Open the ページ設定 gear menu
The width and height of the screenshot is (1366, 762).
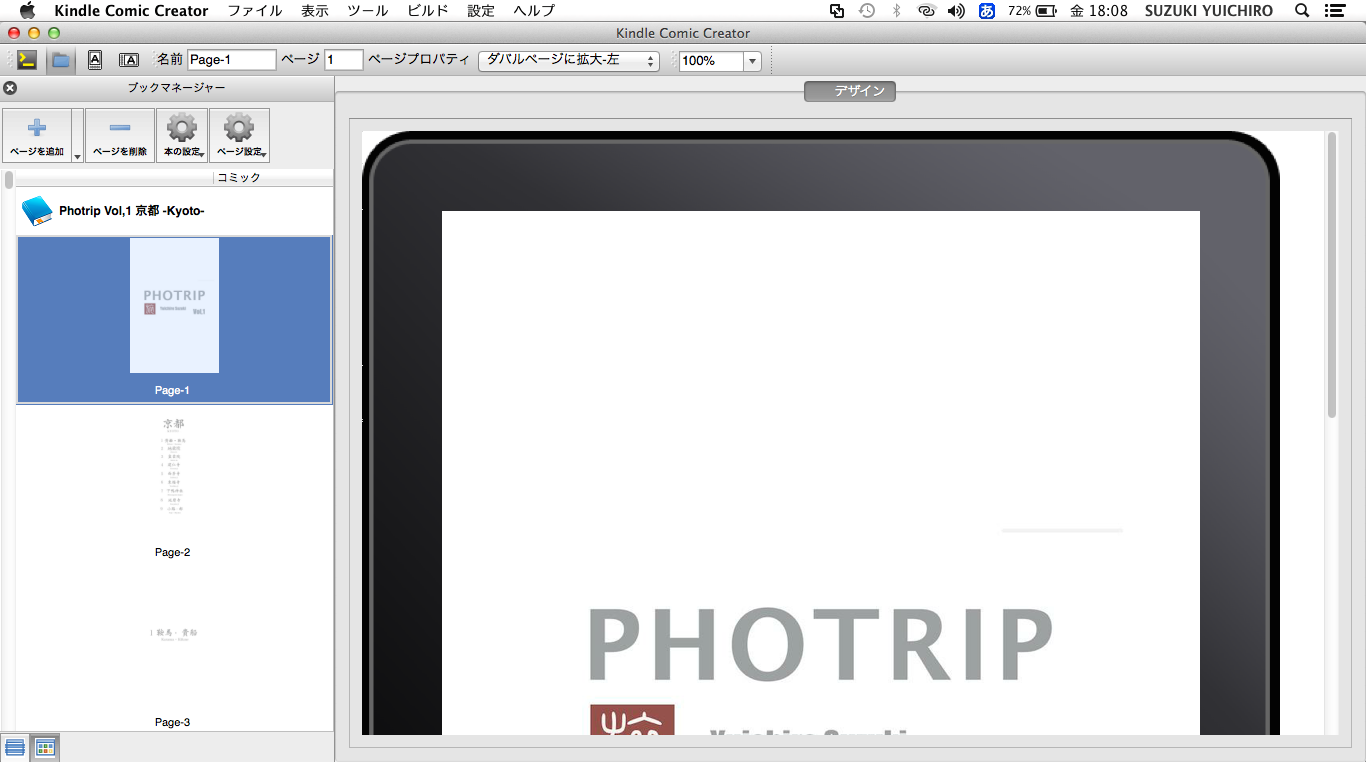[239, 135]
